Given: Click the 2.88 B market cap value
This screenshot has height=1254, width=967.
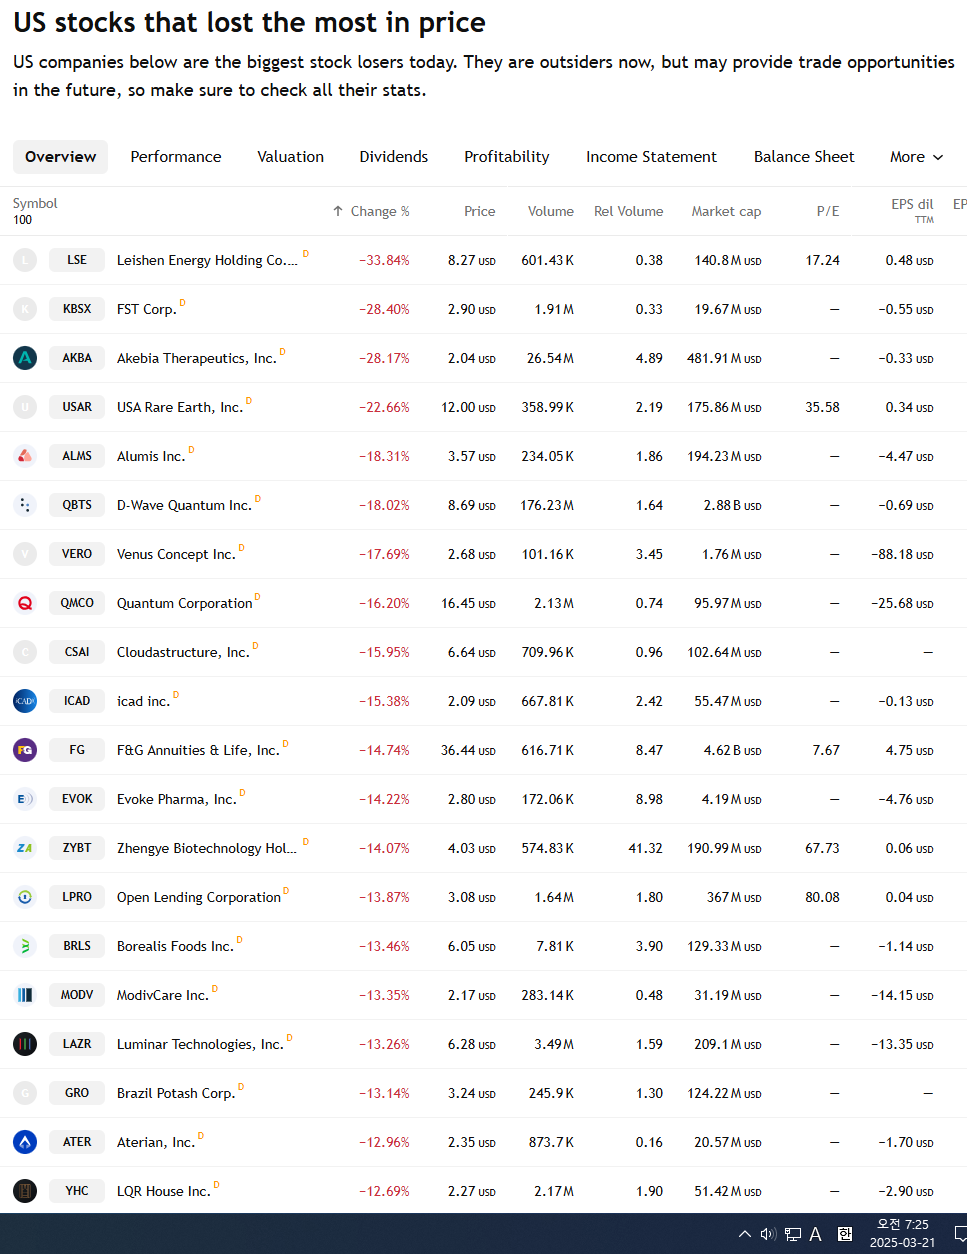Looking at the screenshot, I should click(x=732, y=505).
